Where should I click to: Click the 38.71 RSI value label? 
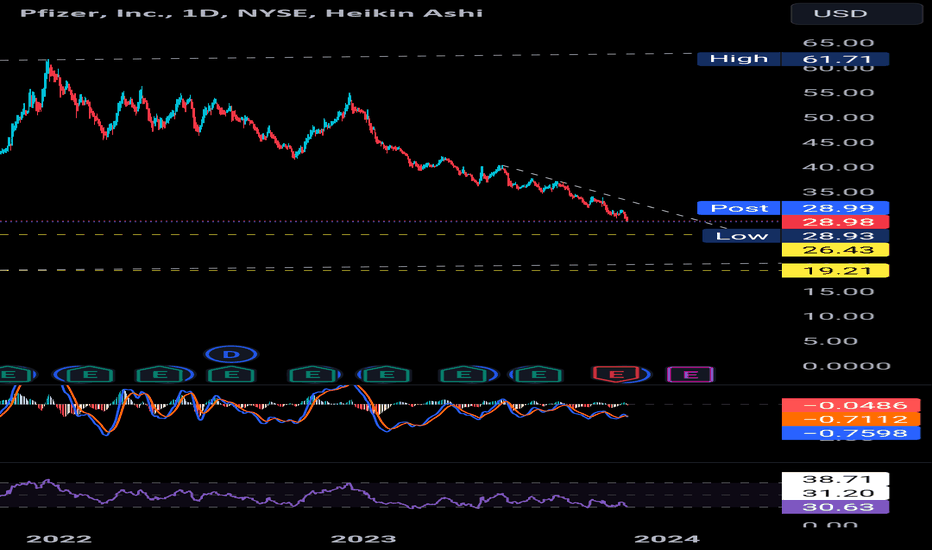(x=836, y=479)
